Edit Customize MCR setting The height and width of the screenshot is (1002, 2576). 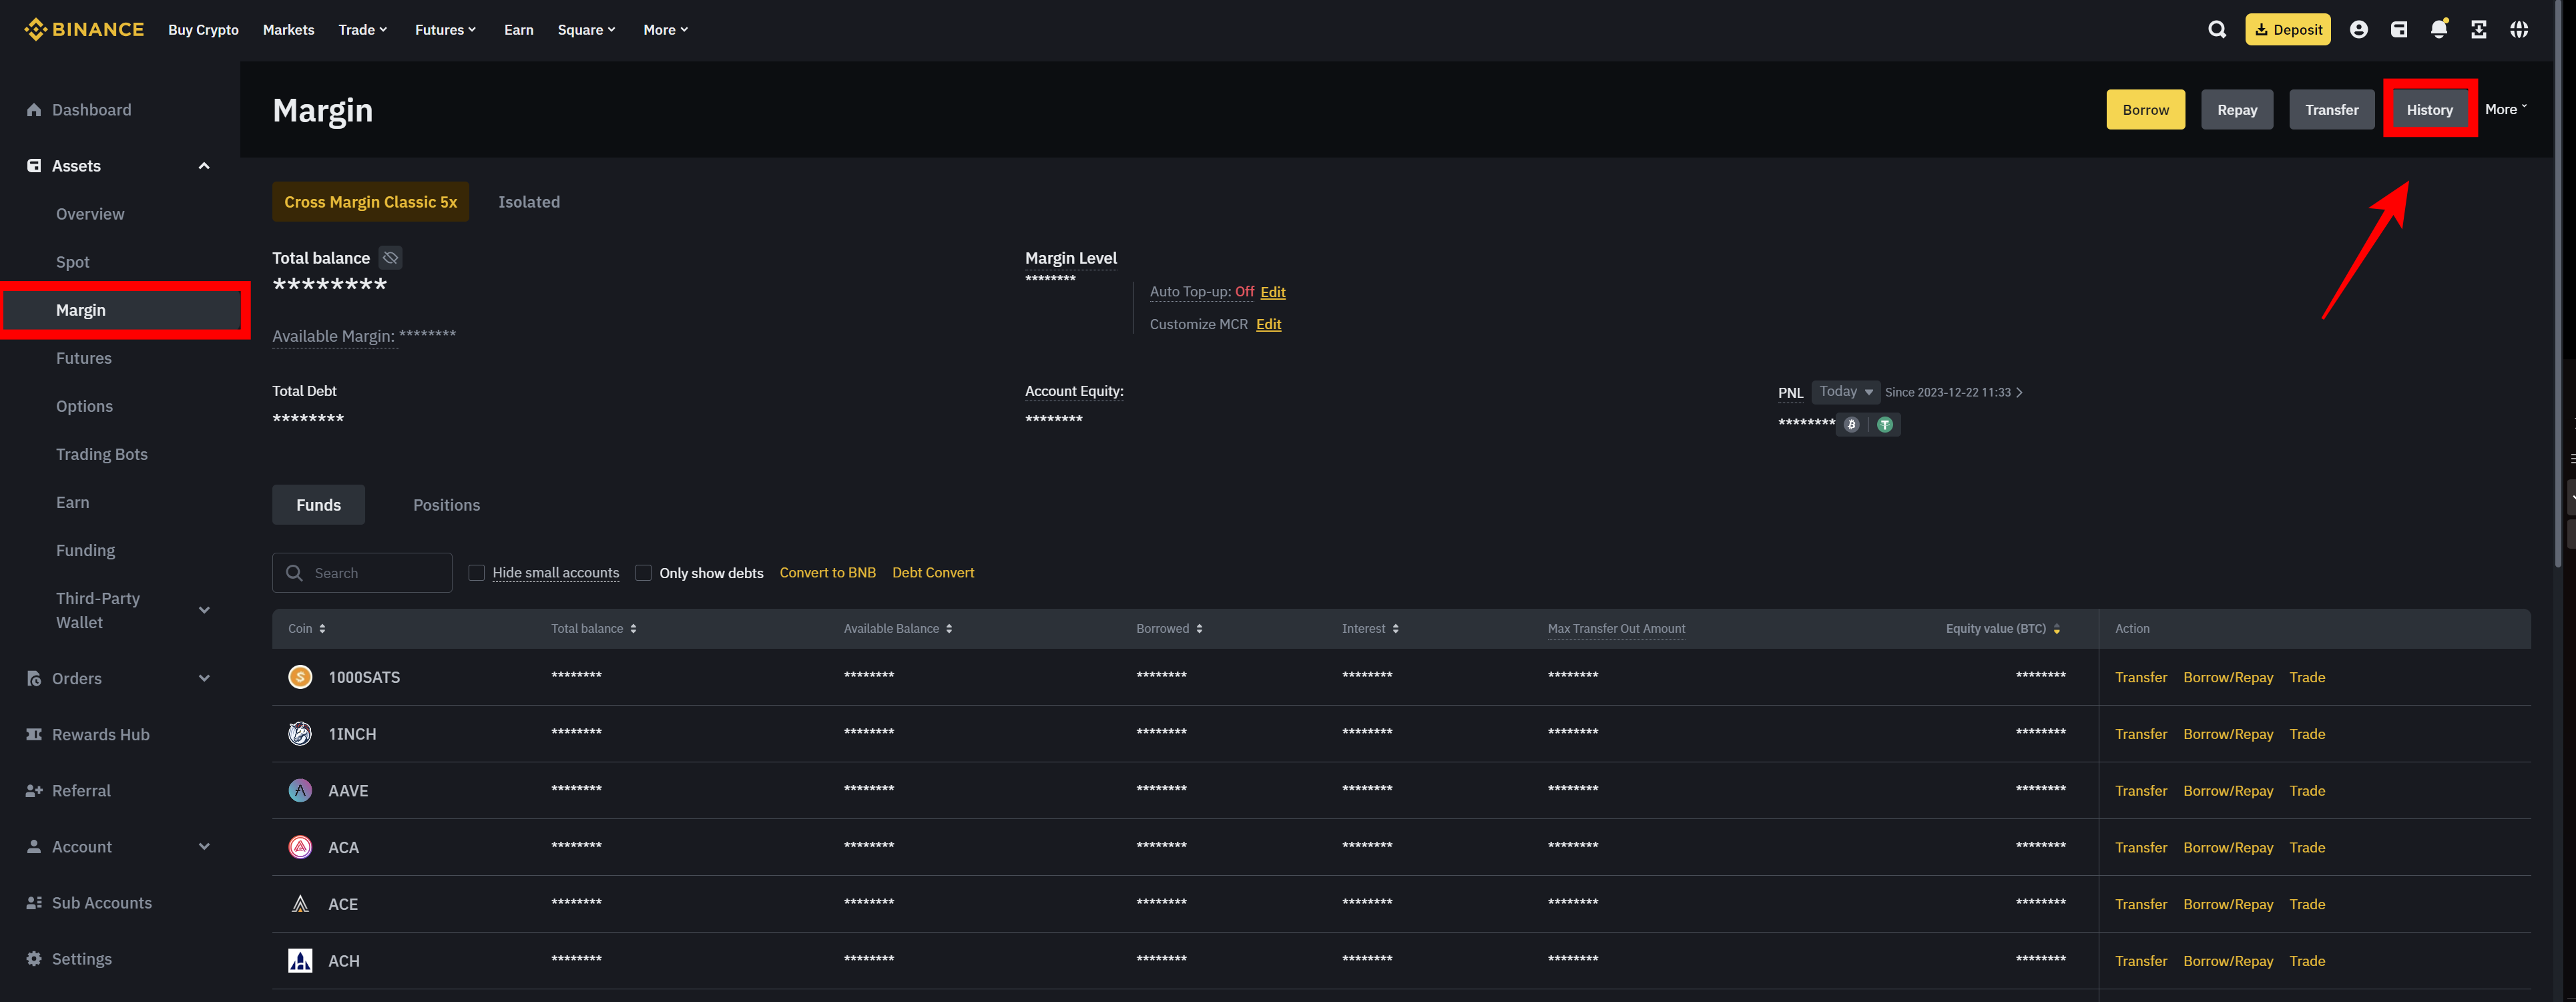pos(1268,324)
